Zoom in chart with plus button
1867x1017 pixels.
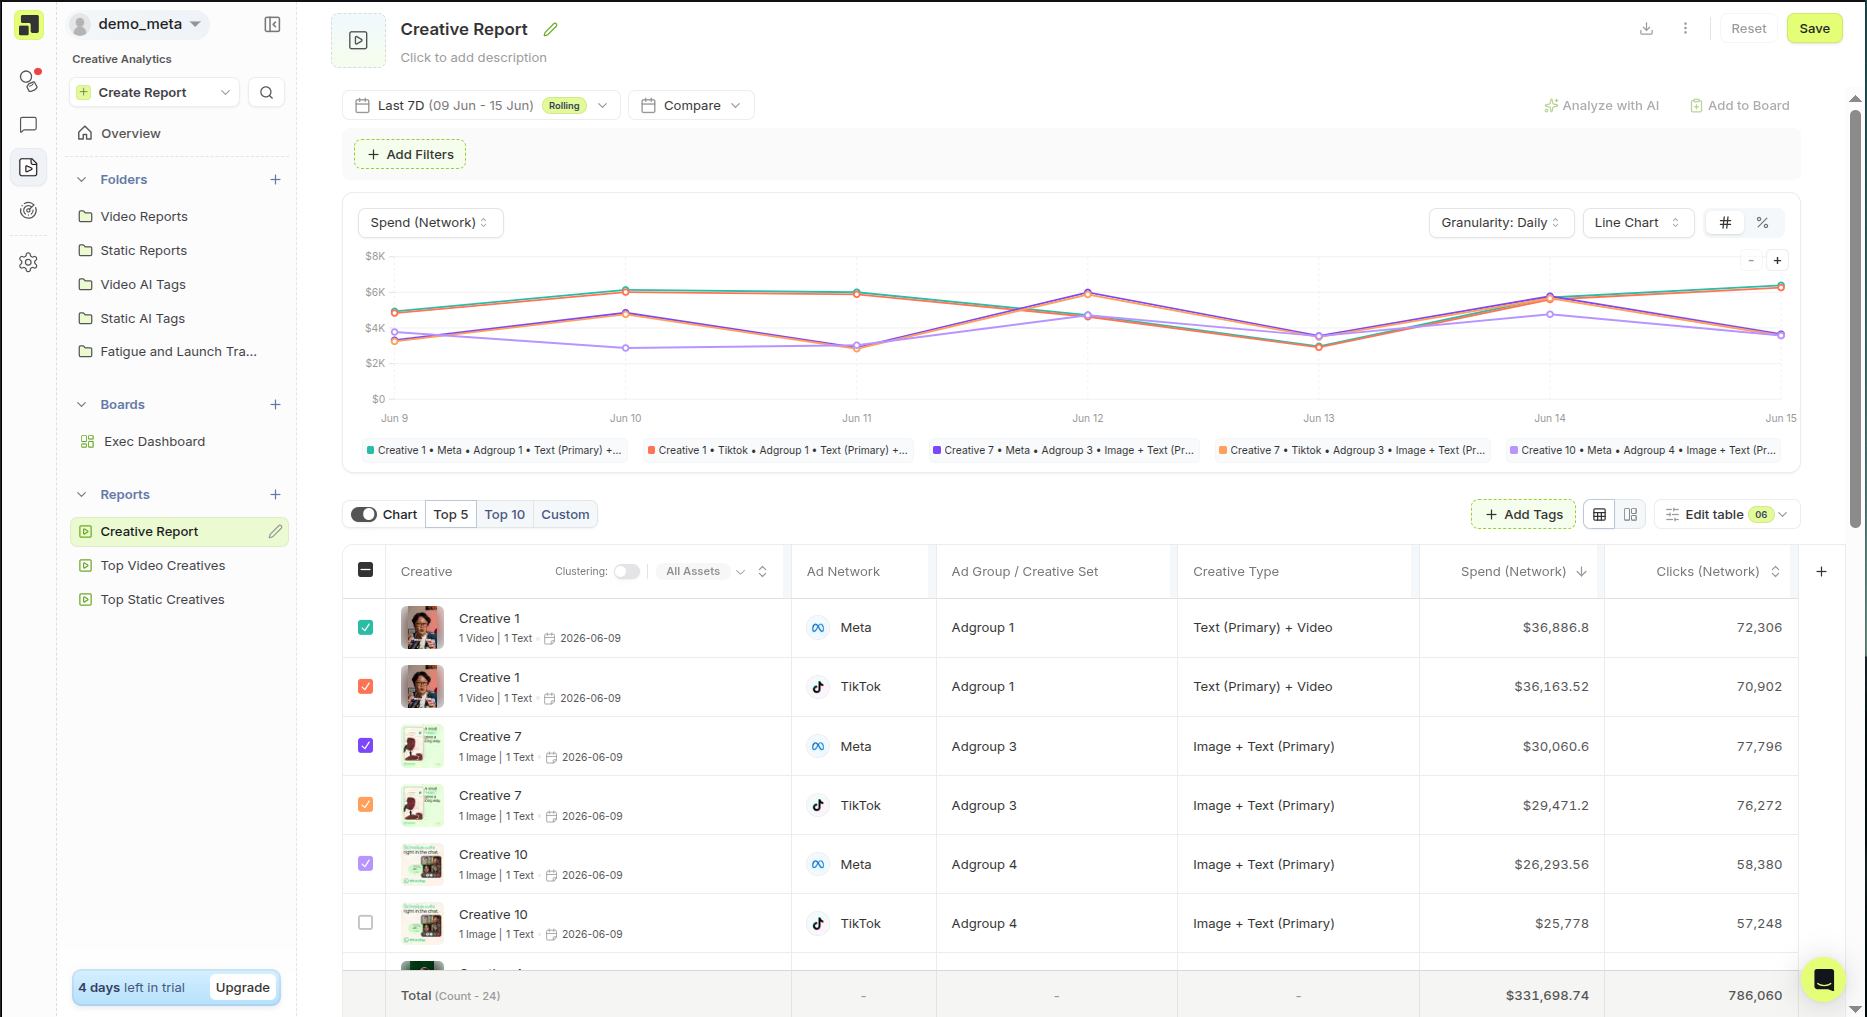point(1777,260)
